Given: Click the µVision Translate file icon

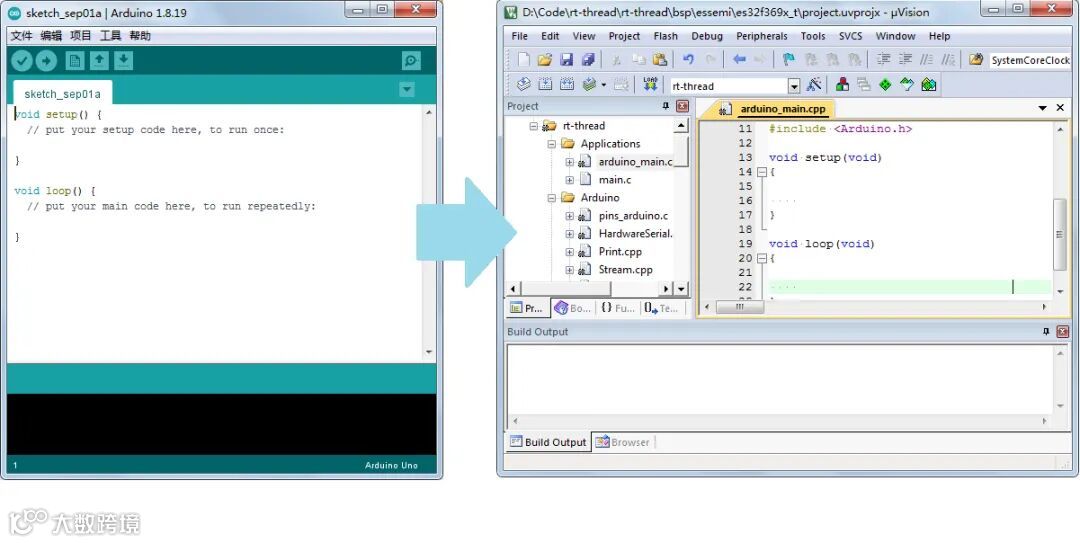Looking at the screenshot, I should (x=523, y=85).
